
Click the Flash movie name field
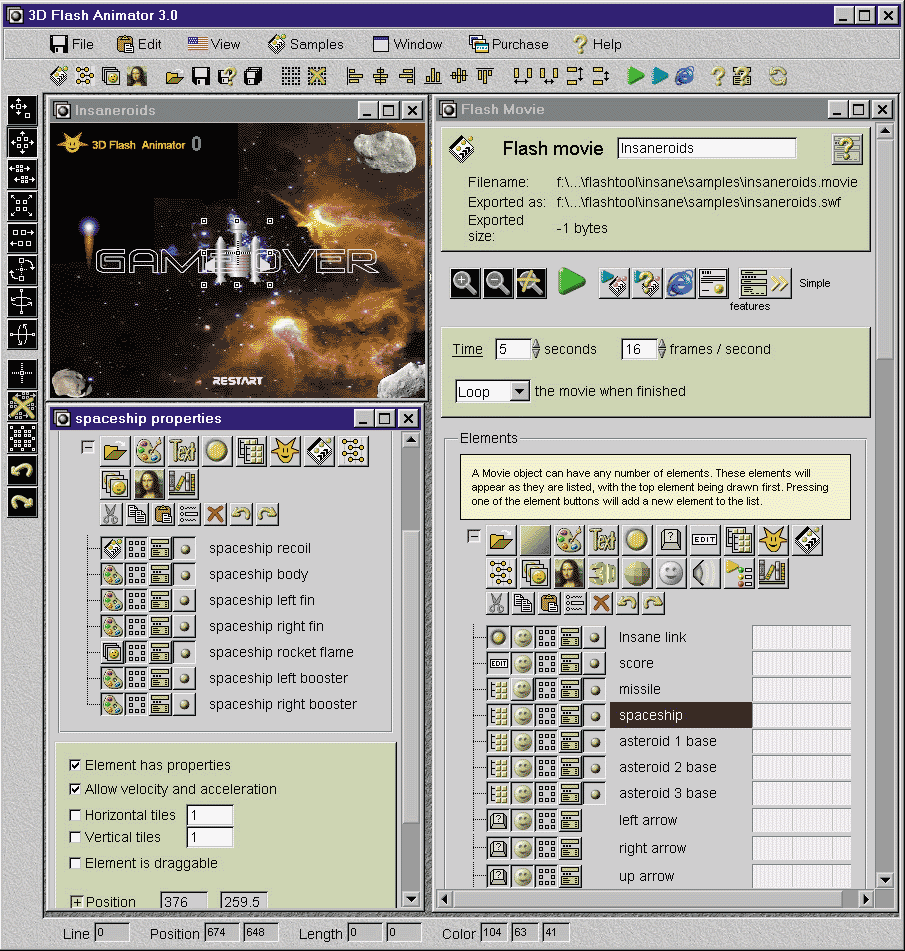(x=707, y=148)
